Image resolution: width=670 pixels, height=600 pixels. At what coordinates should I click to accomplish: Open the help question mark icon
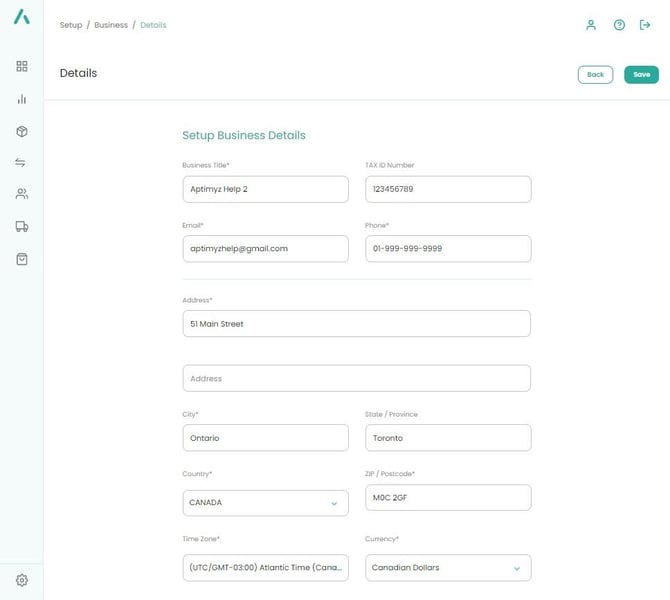coord(619,25)
